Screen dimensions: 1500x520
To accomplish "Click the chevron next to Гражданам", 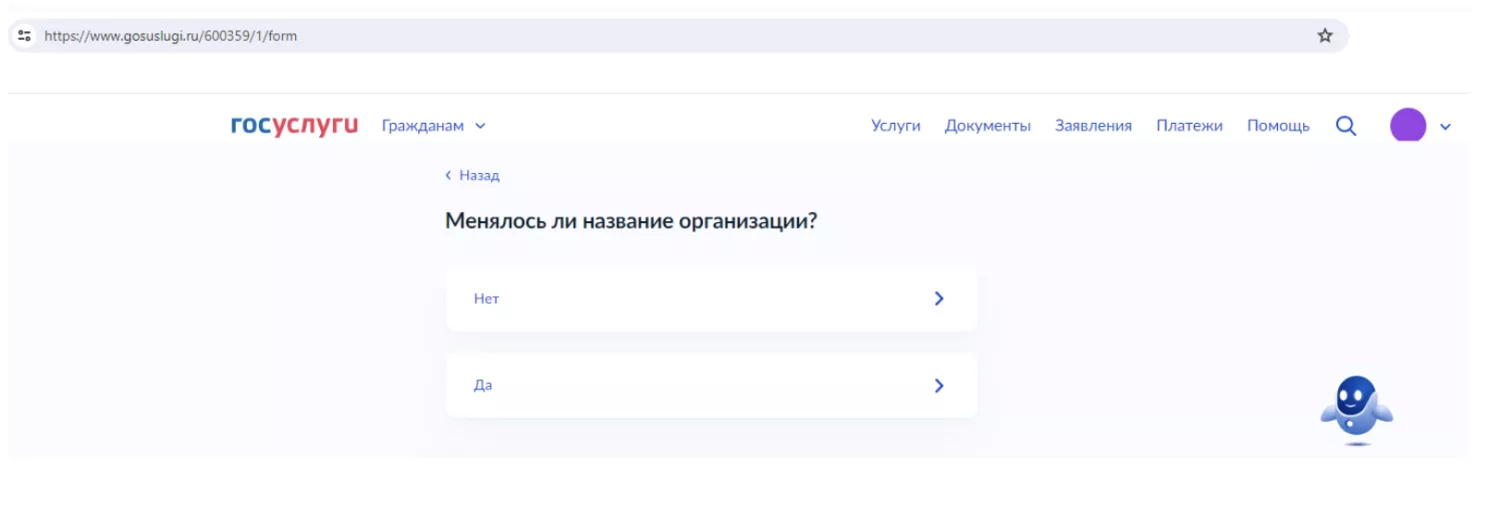I will (x=480, y=127).
